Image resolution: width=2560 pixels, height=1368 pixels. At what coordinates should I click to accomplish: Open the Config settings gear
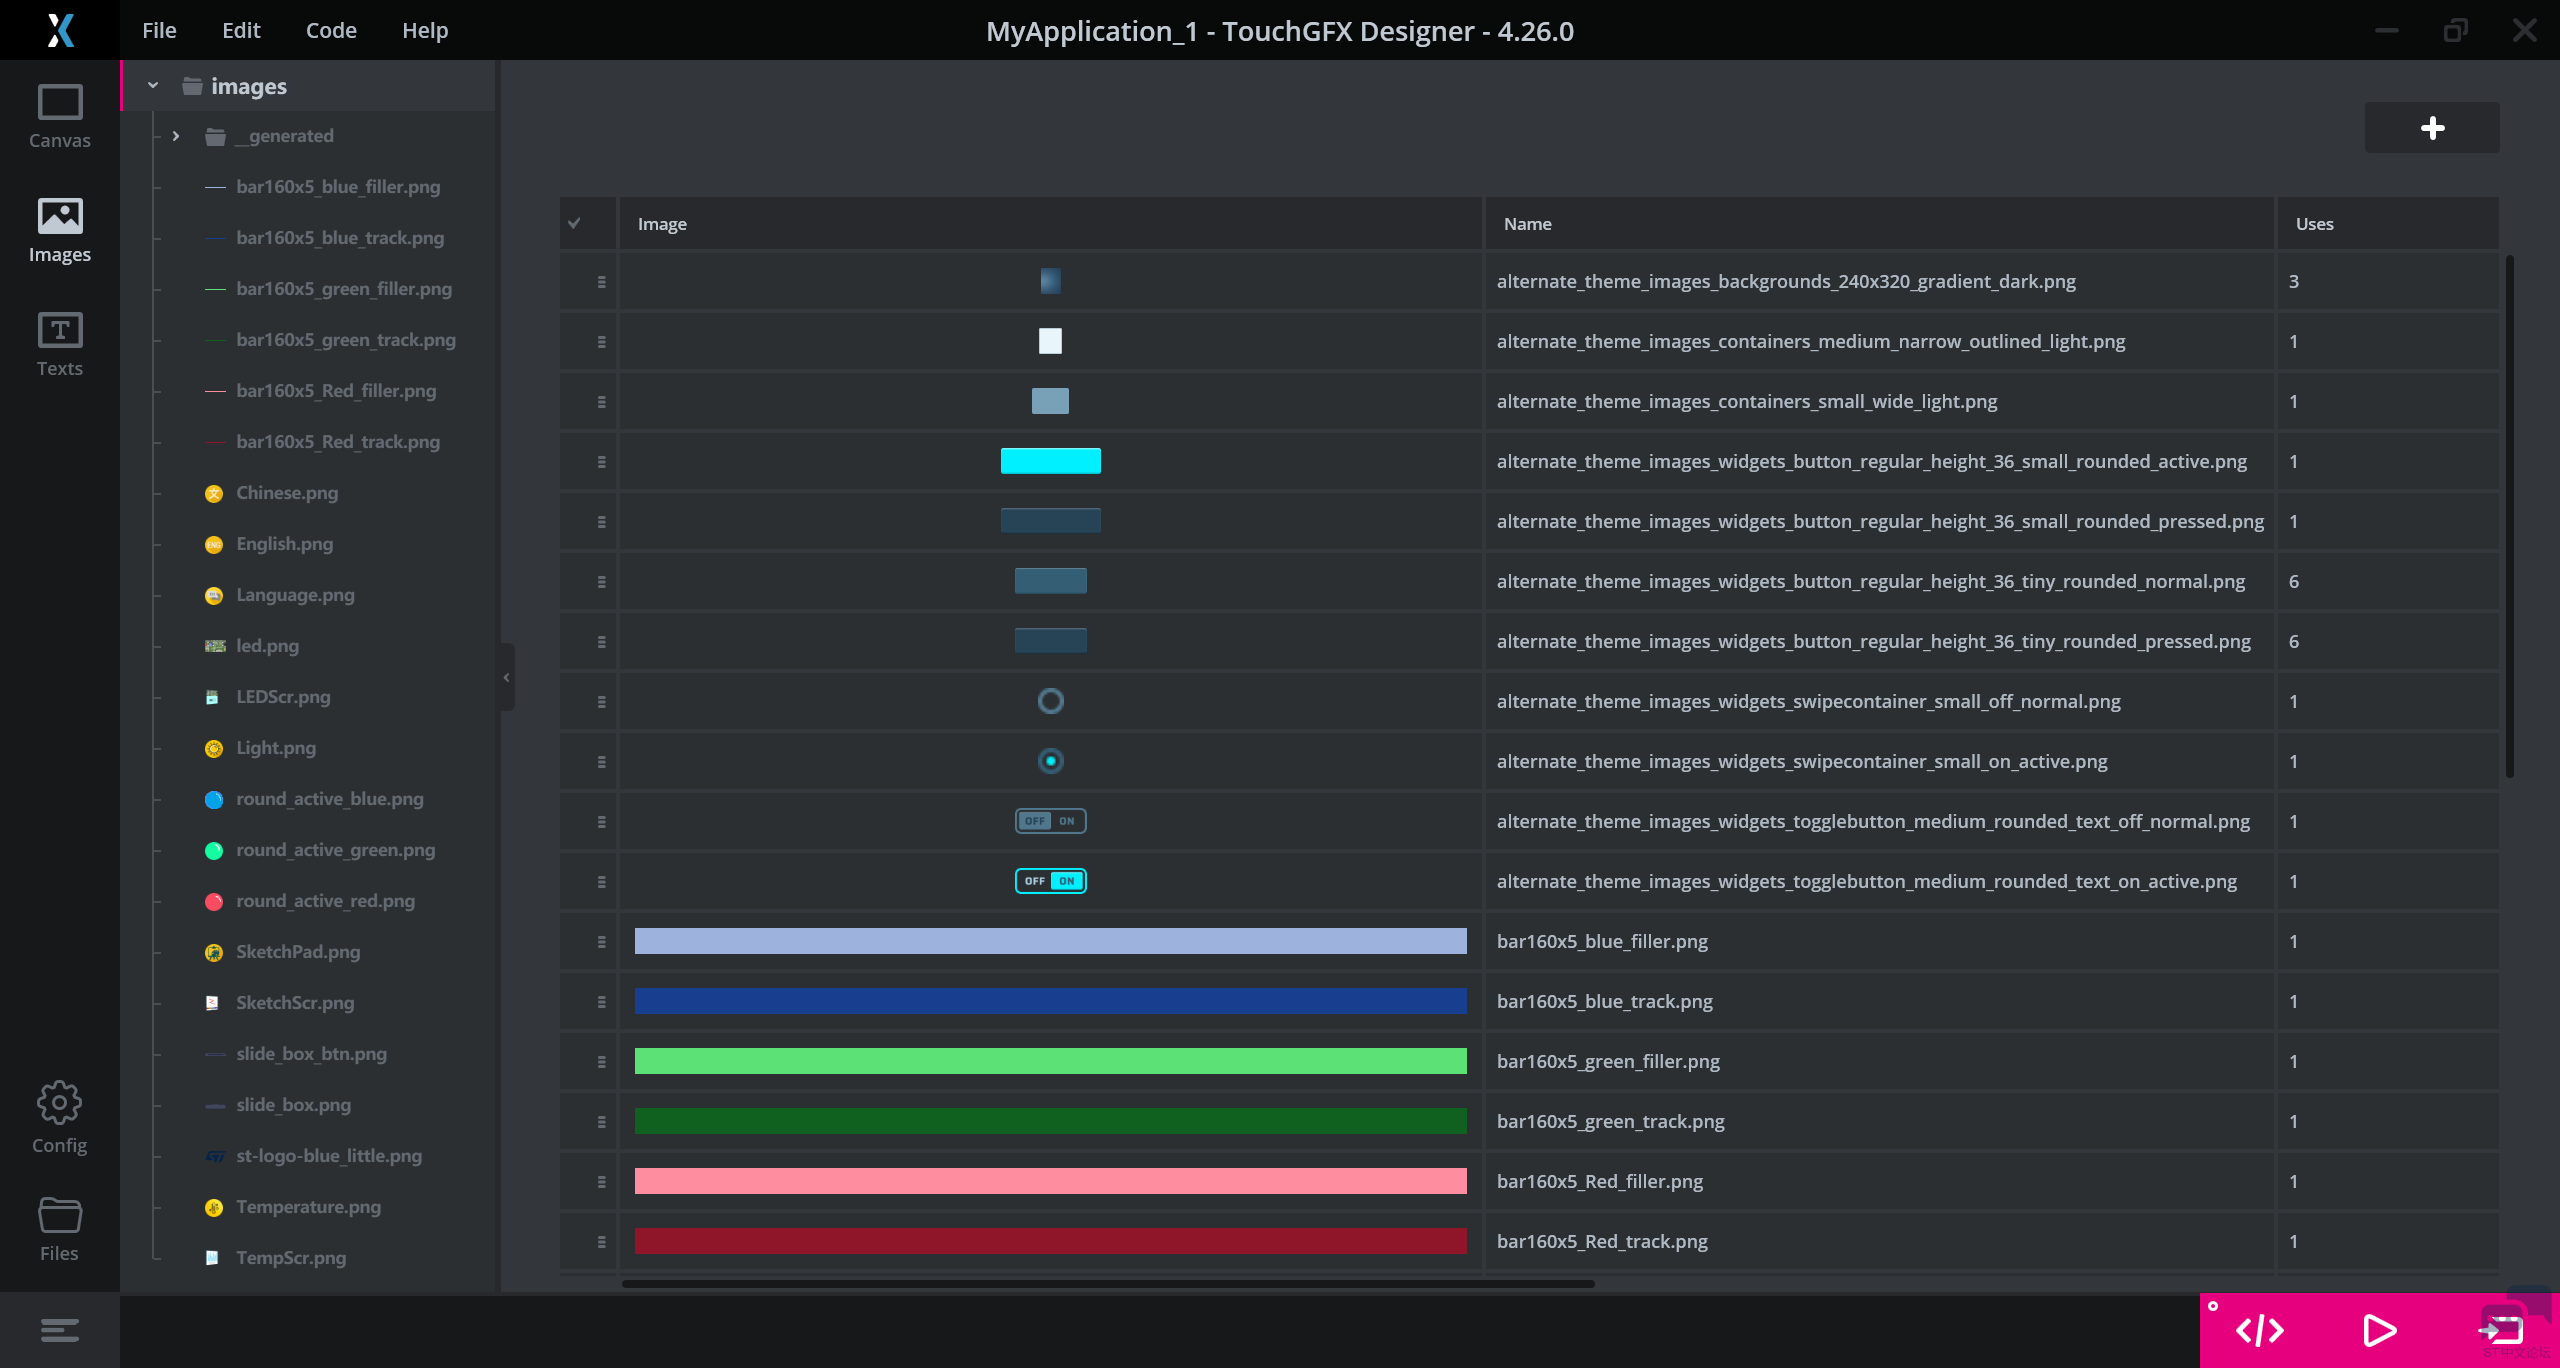point(59,1117)
